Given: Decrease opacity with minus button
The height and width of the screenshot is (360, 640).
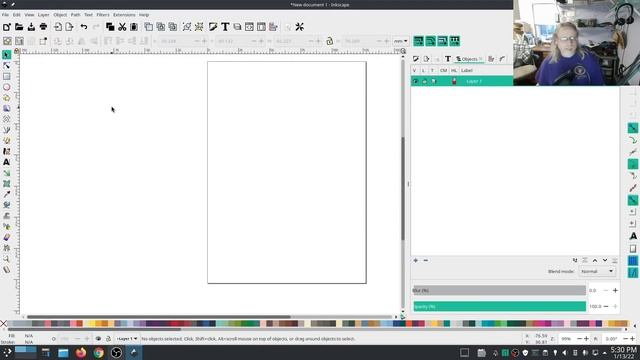Looking at the screenshot, I should click(x=606, y=307).
